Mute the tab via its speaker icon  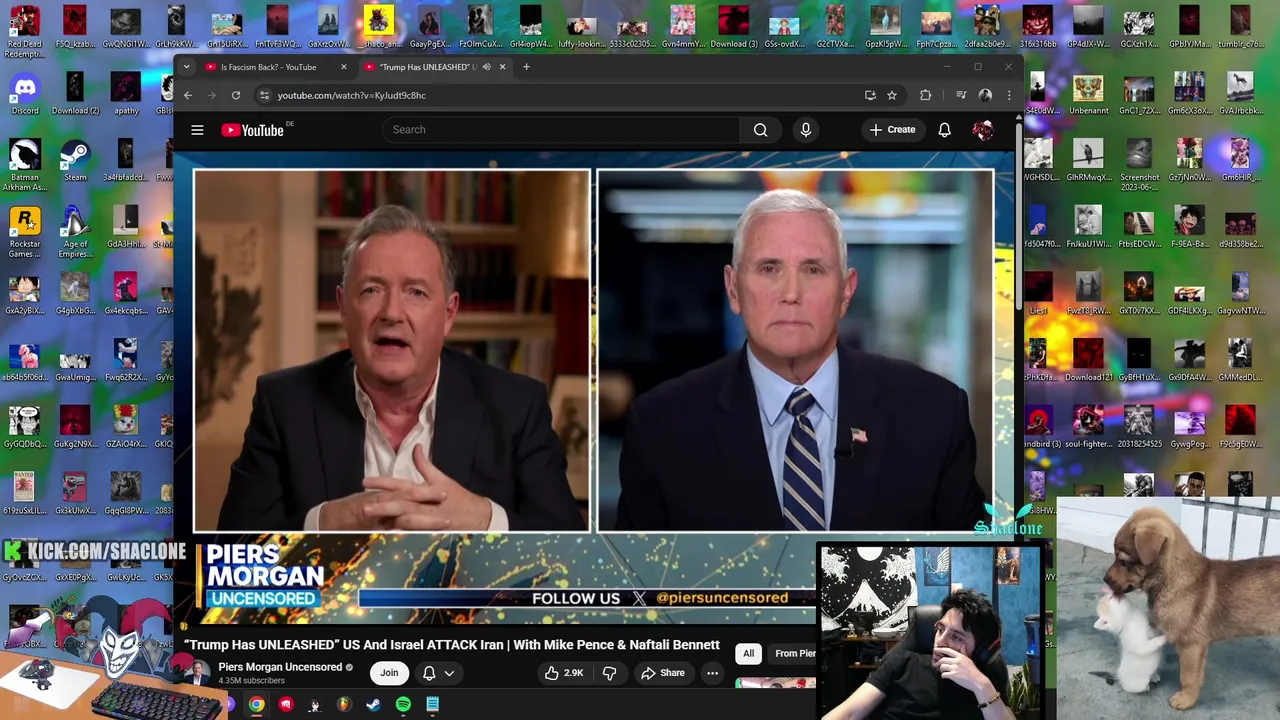tap(486, 67)
